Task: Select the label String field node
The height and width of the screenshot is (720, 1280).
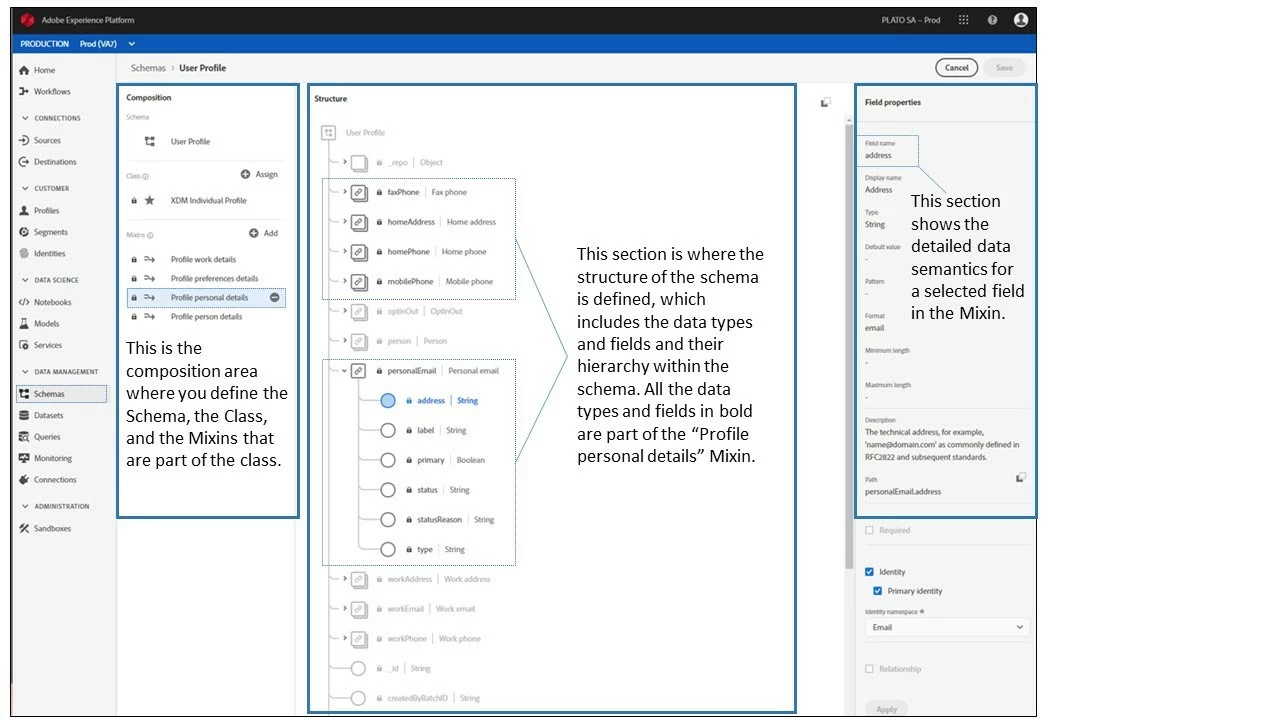Action: click(x=388, y=430)
